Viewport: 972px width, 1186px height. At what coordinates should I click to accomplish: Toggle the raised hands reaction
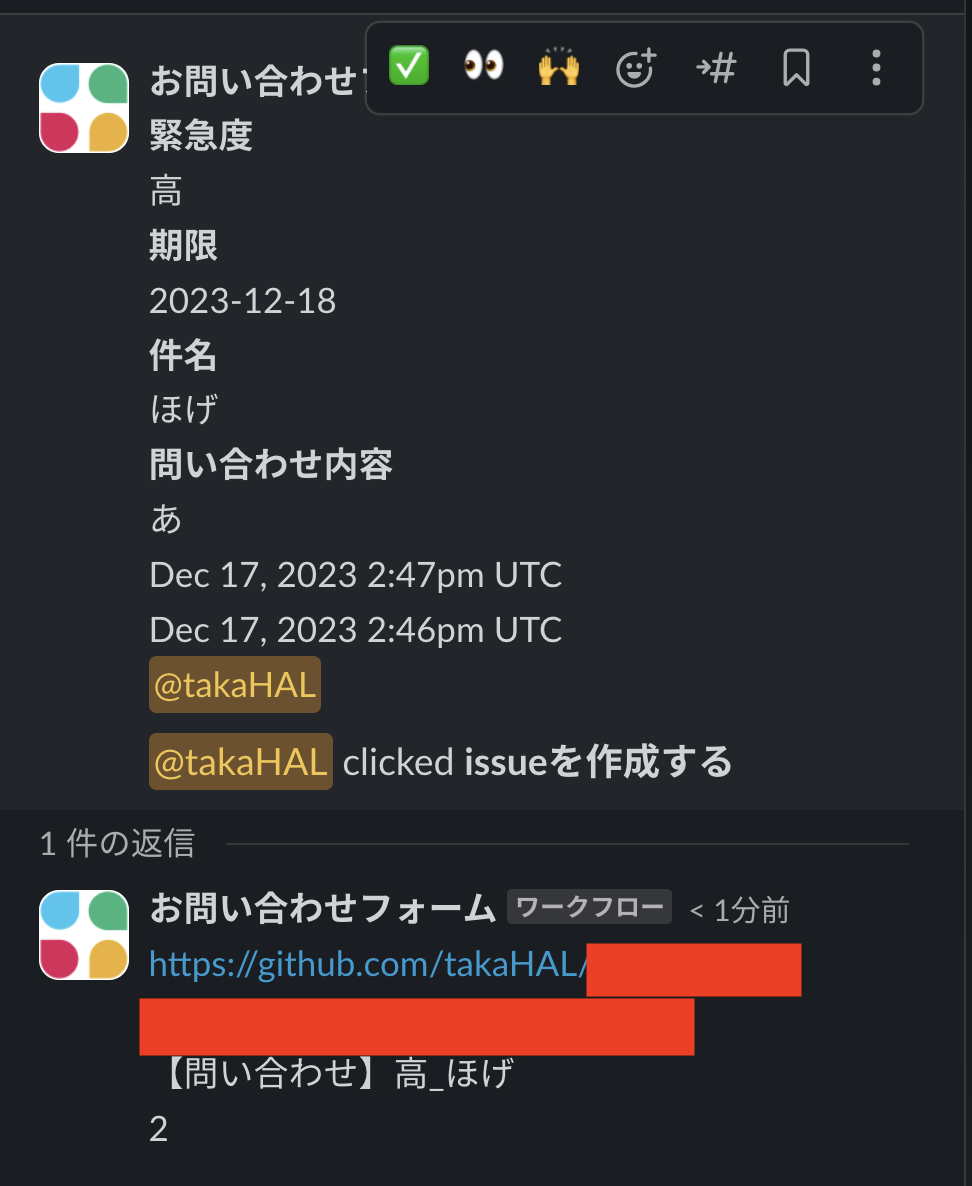[x=558, y=67]
